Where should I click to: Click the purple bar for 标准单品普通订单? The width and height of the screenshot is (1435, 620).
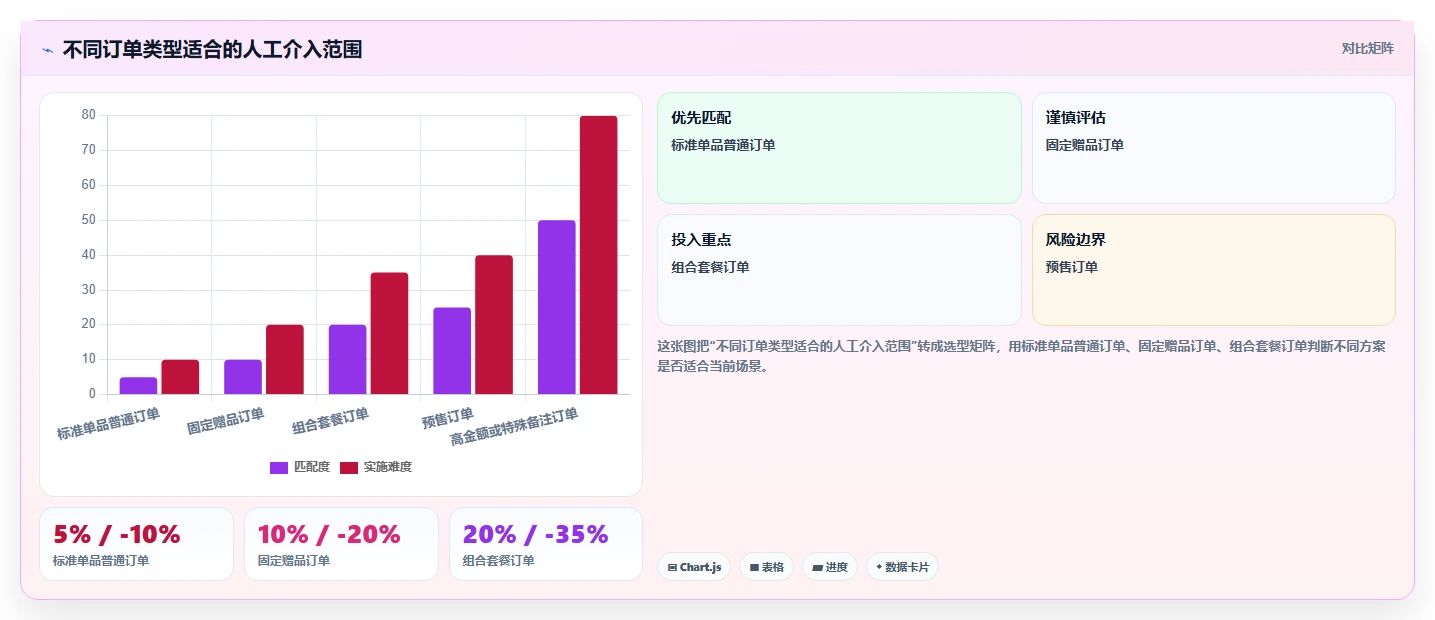click(138, 385)
